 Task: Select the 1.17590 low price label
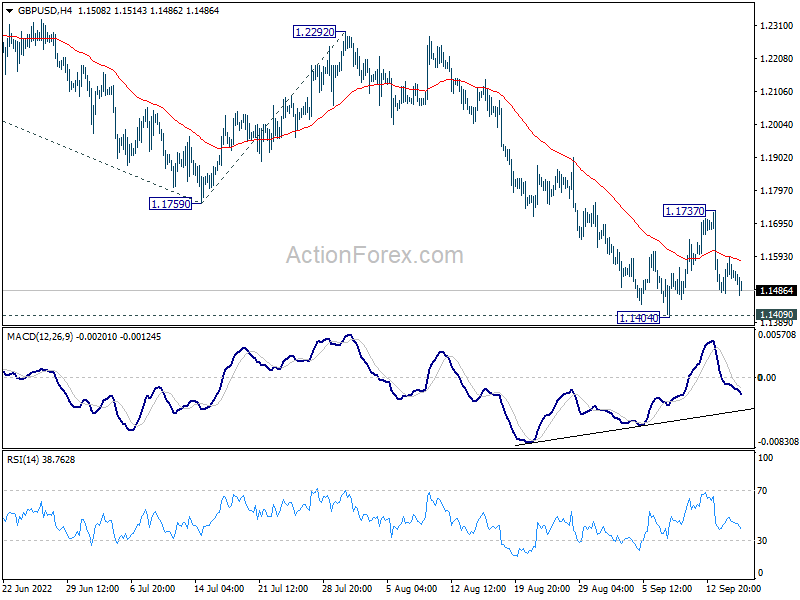[x=170, y=204]
